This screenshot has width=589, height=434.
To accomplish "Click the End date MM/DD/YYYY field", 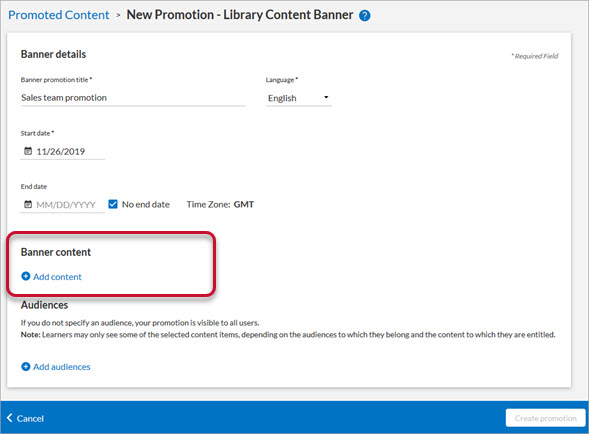I will coord(62,205).
